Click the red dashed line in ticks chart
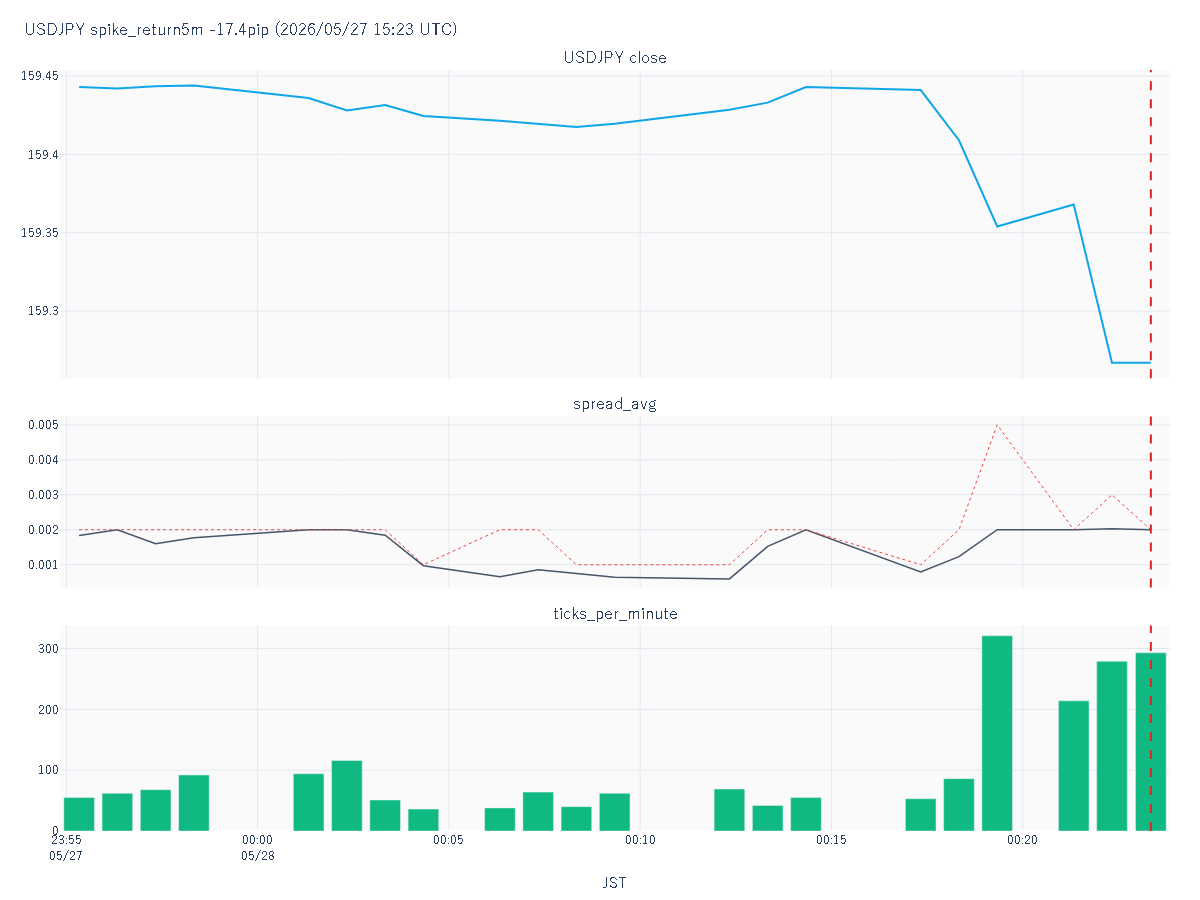The image size is (1200, 900). tap(1150, 728)
